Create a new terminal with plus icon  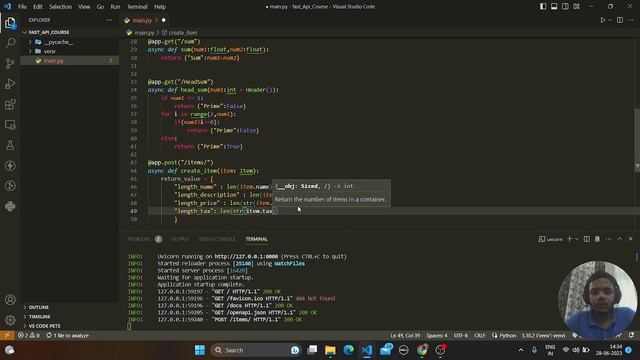pos(569,239)
